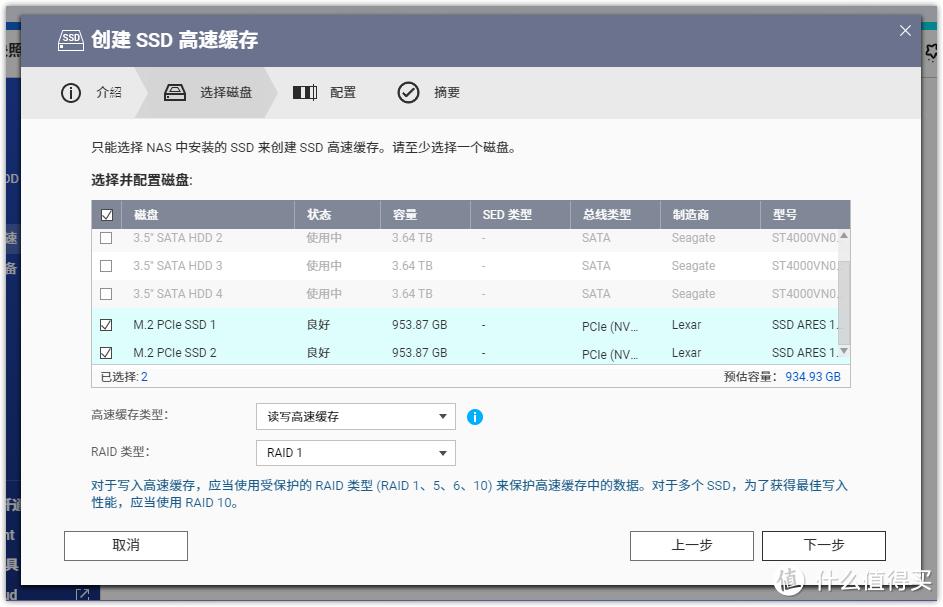
Task: Click the 配置 step bar-chart icon
Action: [x=305, y=92]
